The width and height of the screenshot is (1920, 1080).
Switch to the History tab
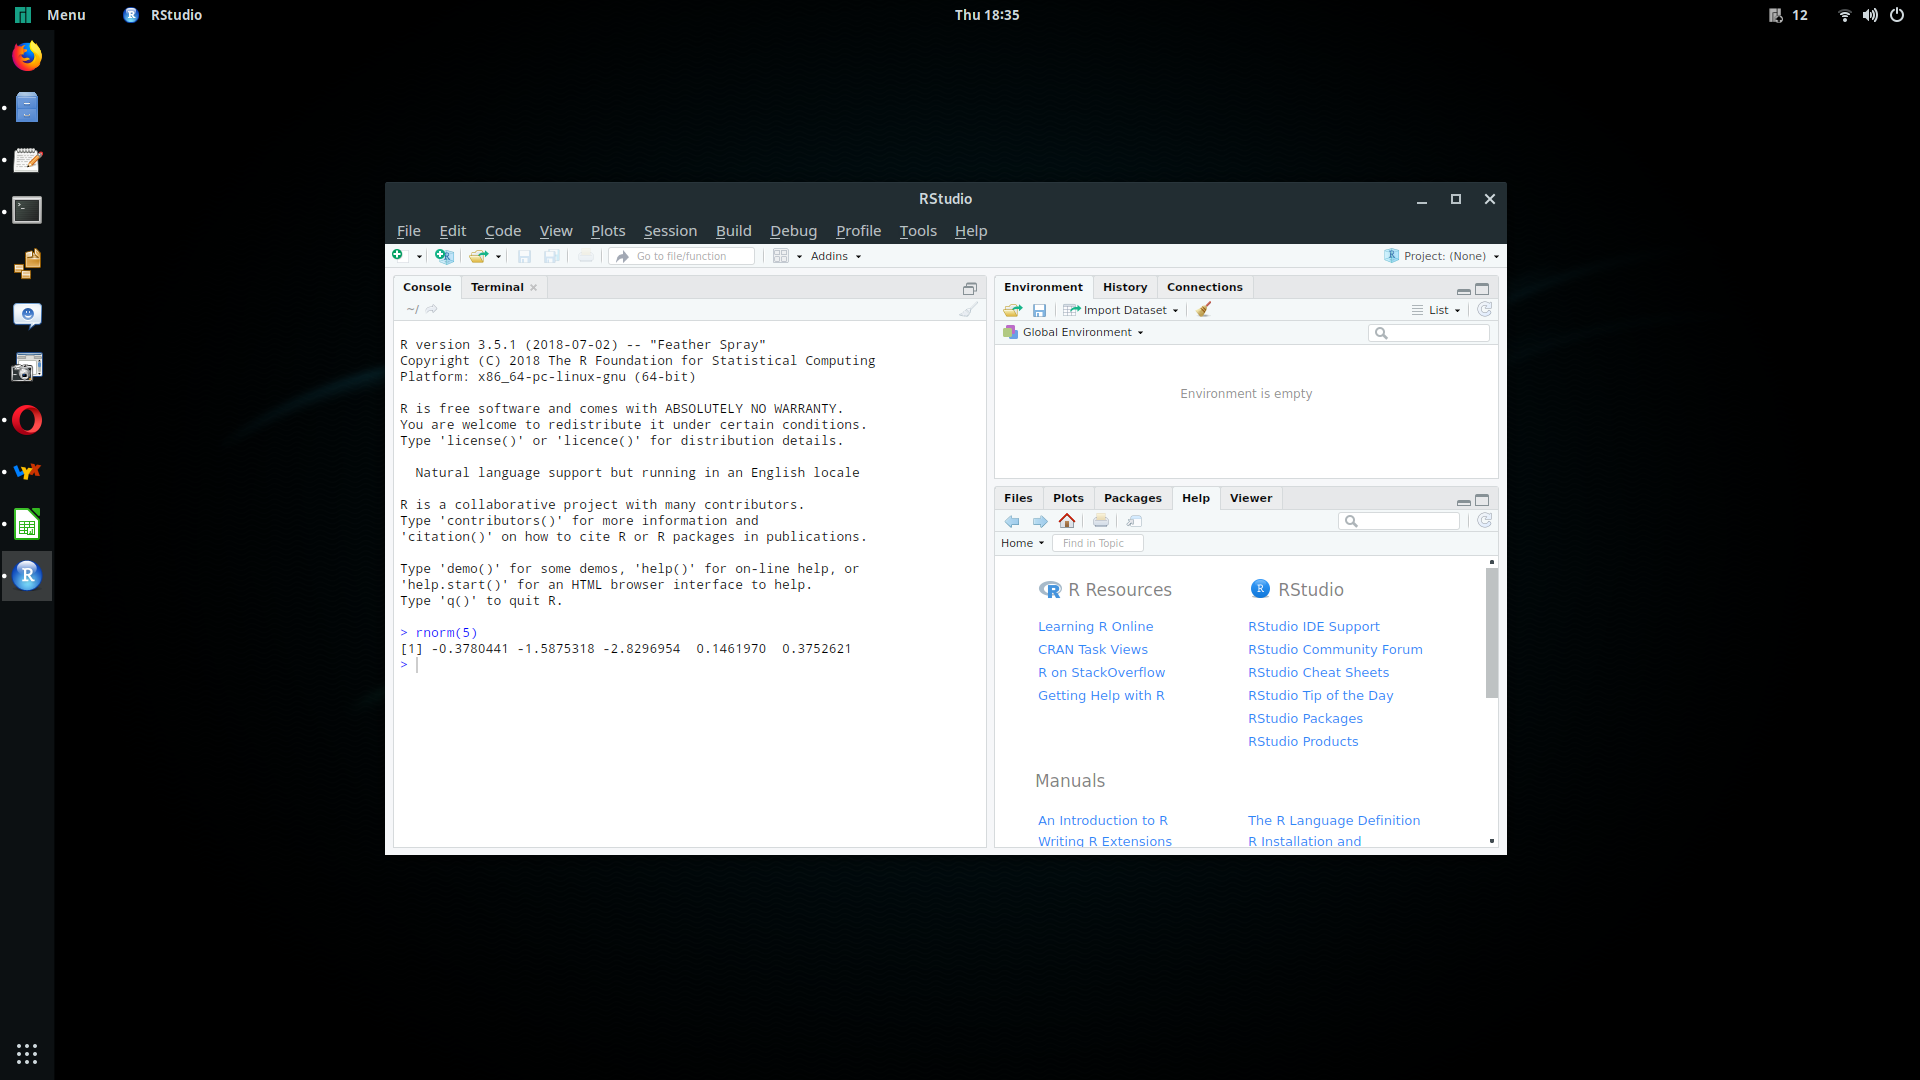pos(1125,287)
